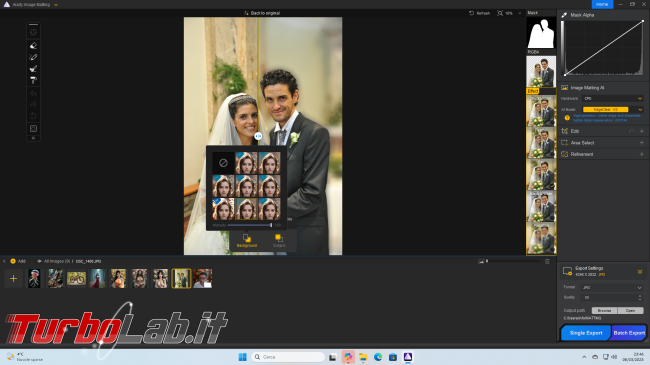Click the taskbar Cerca search box
This screenshot has height=365, width=650.
[288, 357]
